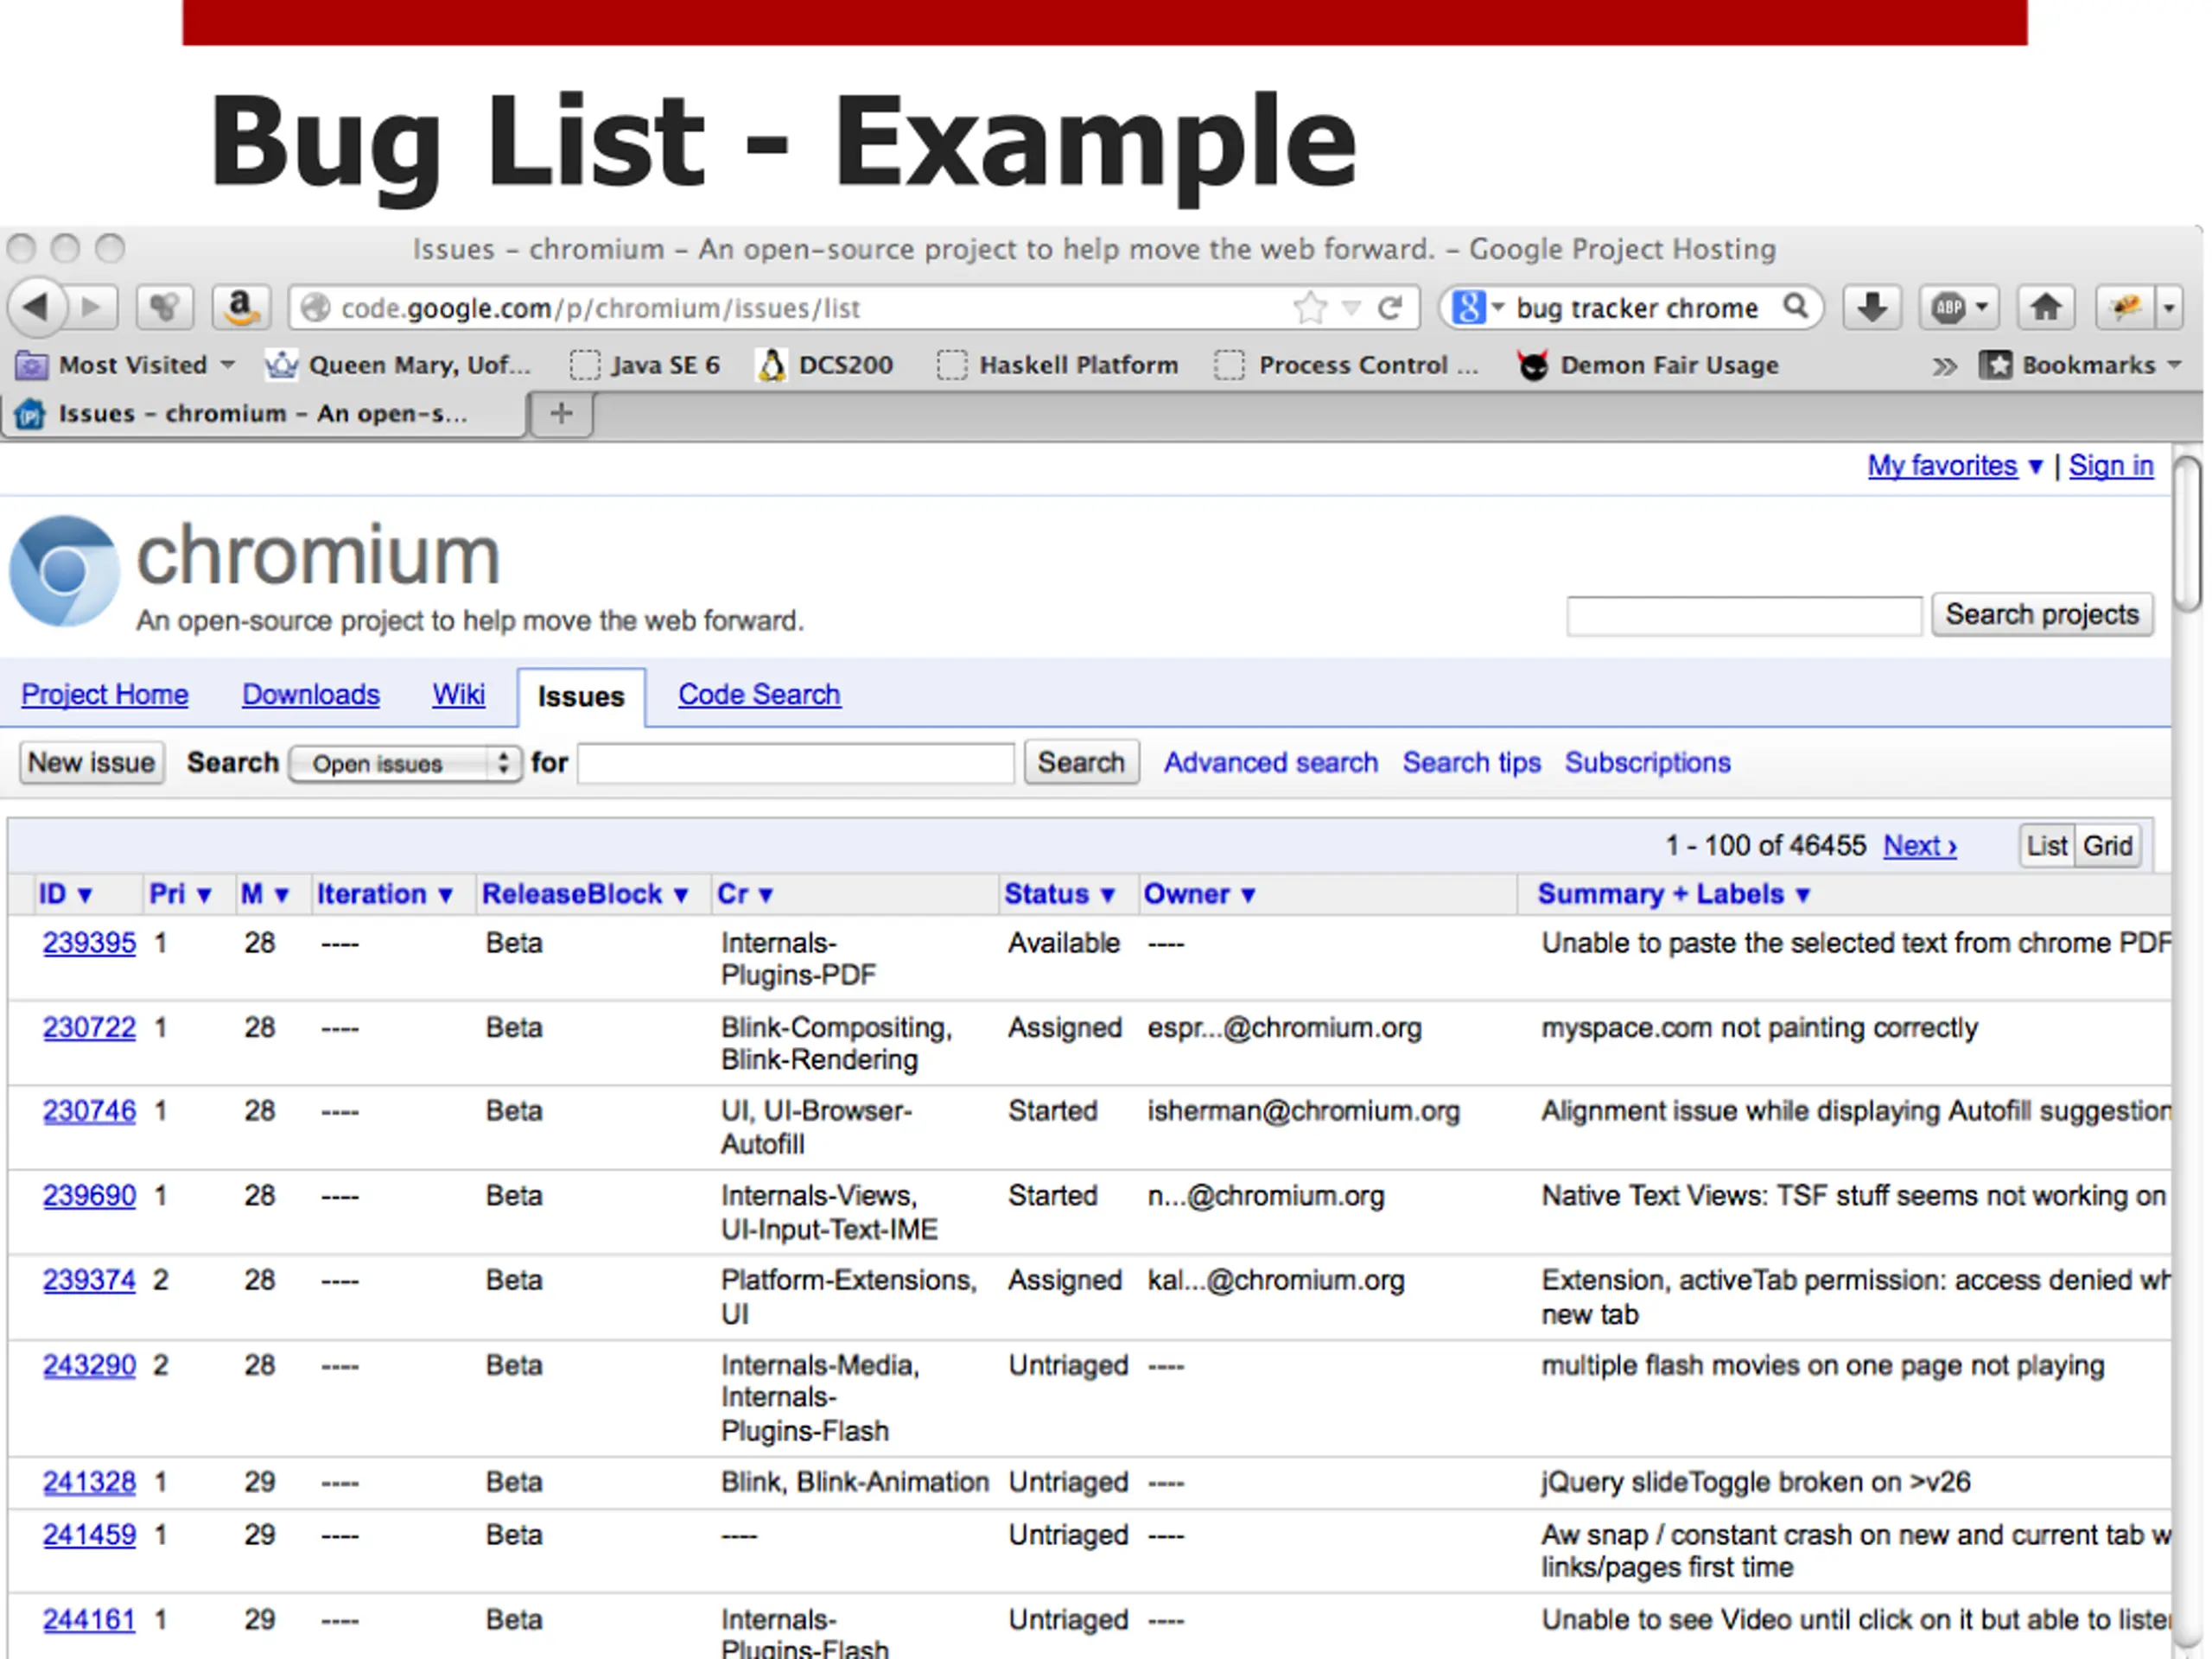The image size is (2212, 1659).
Task: Open the Downloads arrow toolbar icon
Action: pos(1872,307)
